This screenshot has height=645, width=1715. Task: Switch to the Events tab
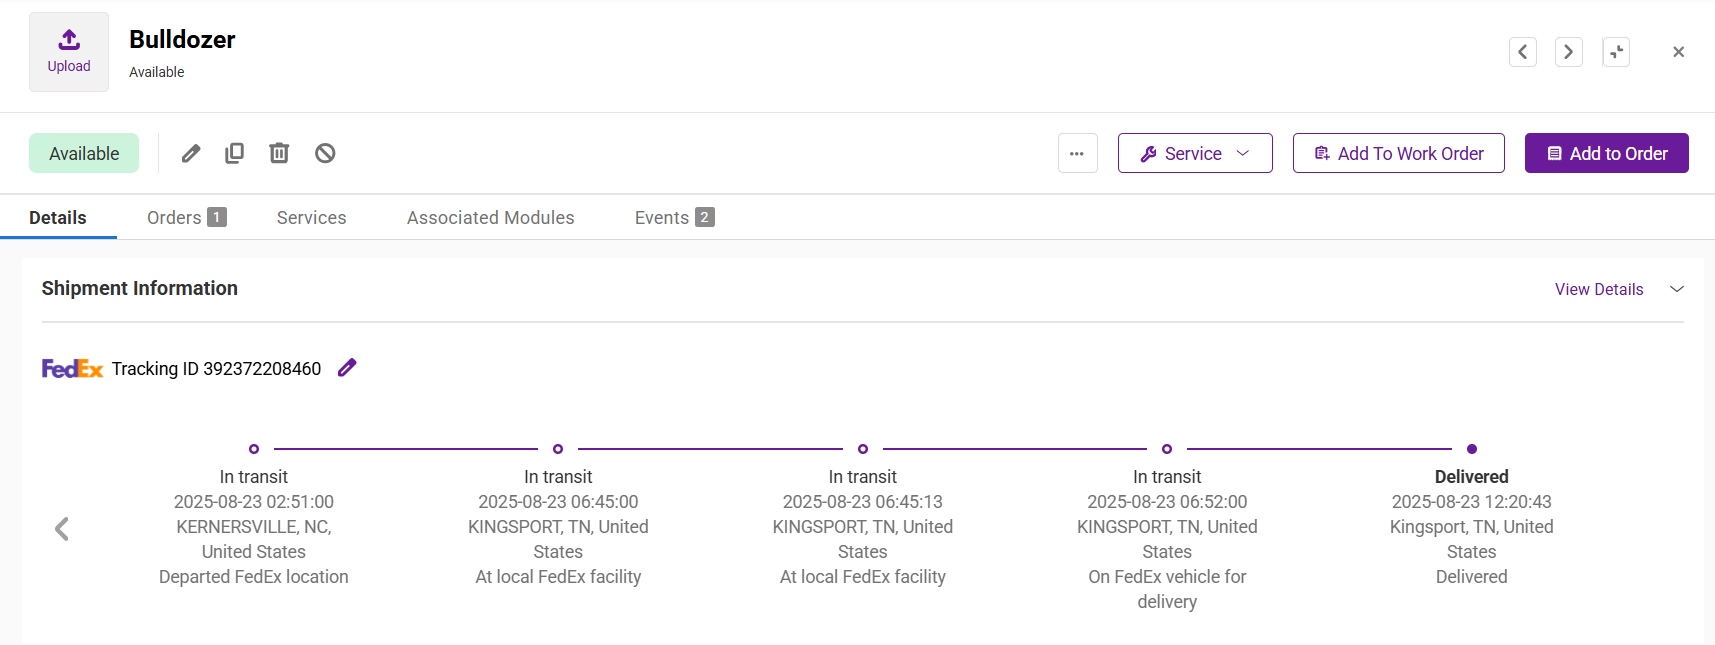click(674, 217)
